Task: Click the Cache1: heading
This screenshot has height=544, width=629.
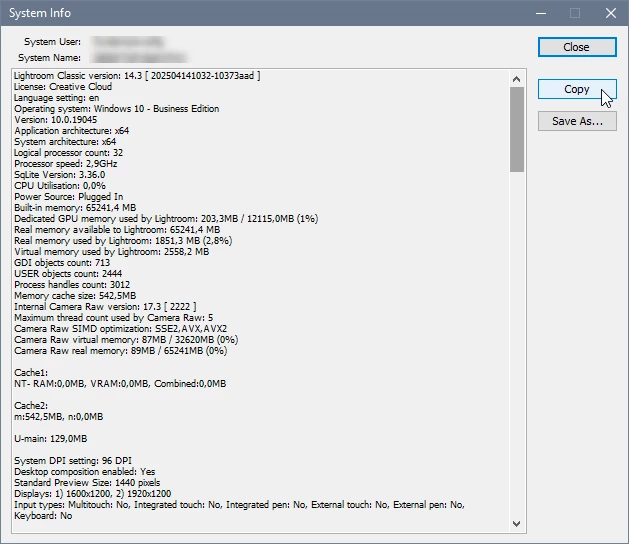Action: [x=31, y=373]
